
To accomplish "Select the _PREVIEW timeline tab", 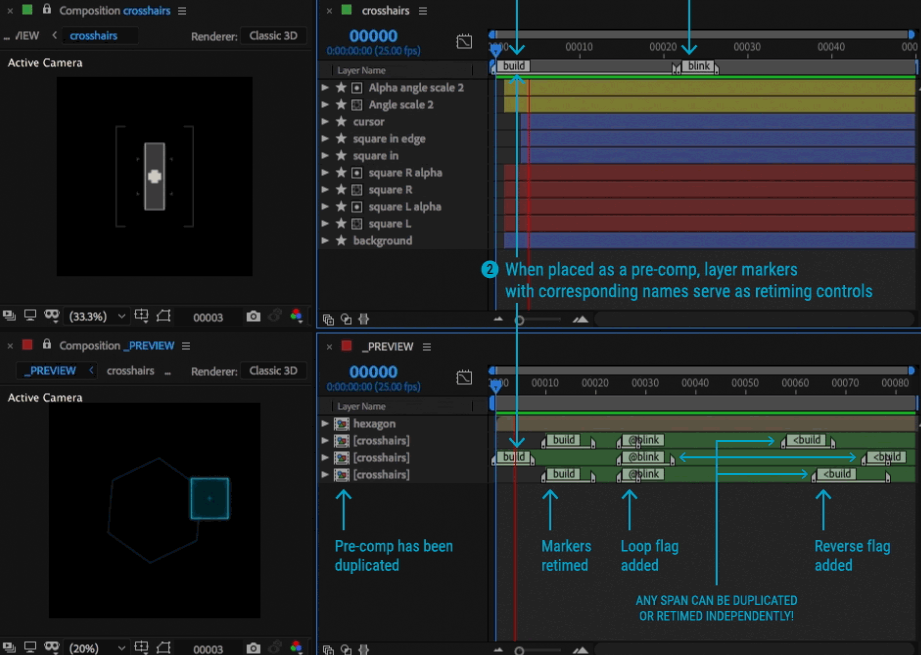I will pos(387,347).
